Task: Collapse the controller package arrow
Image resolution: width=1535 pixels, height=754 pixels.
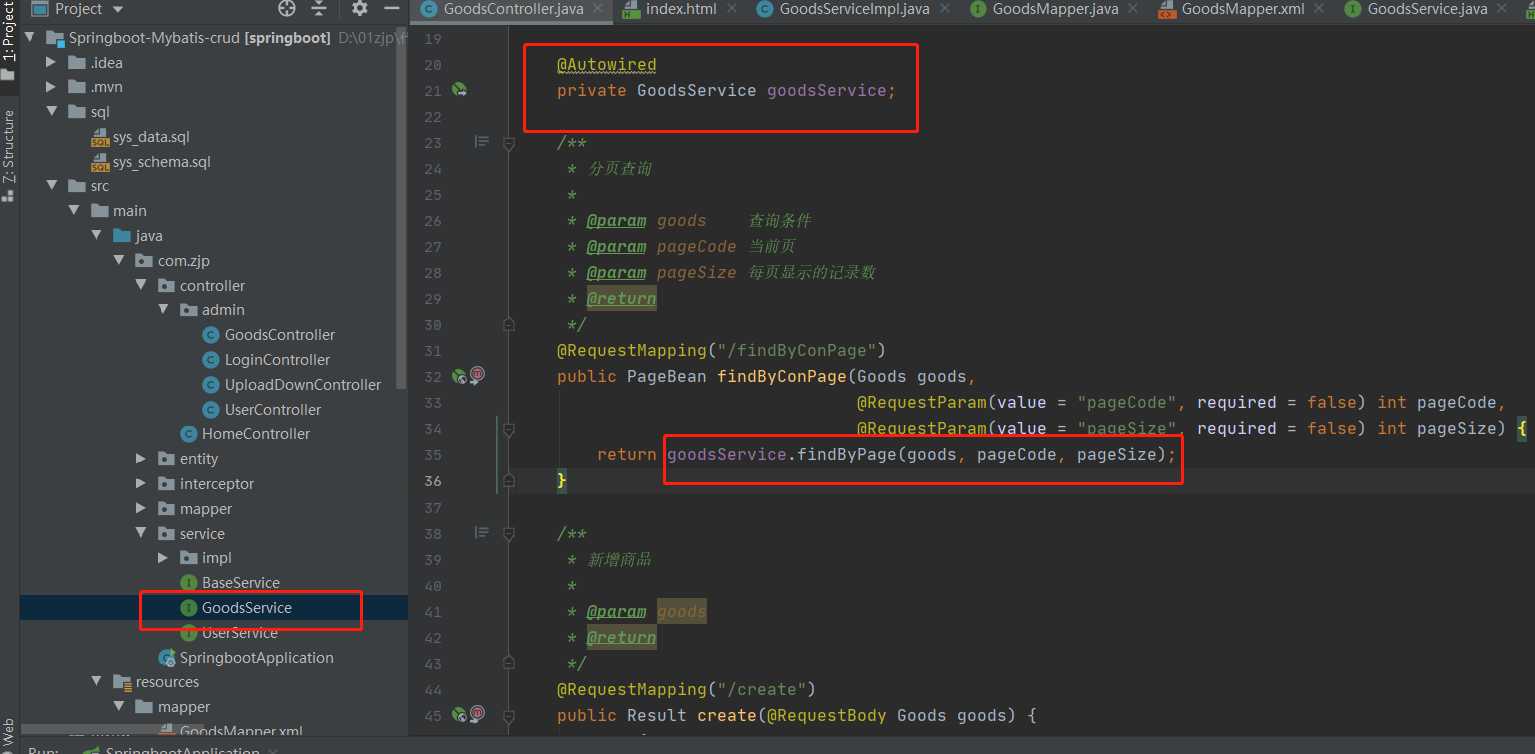Action: (141, 286)
